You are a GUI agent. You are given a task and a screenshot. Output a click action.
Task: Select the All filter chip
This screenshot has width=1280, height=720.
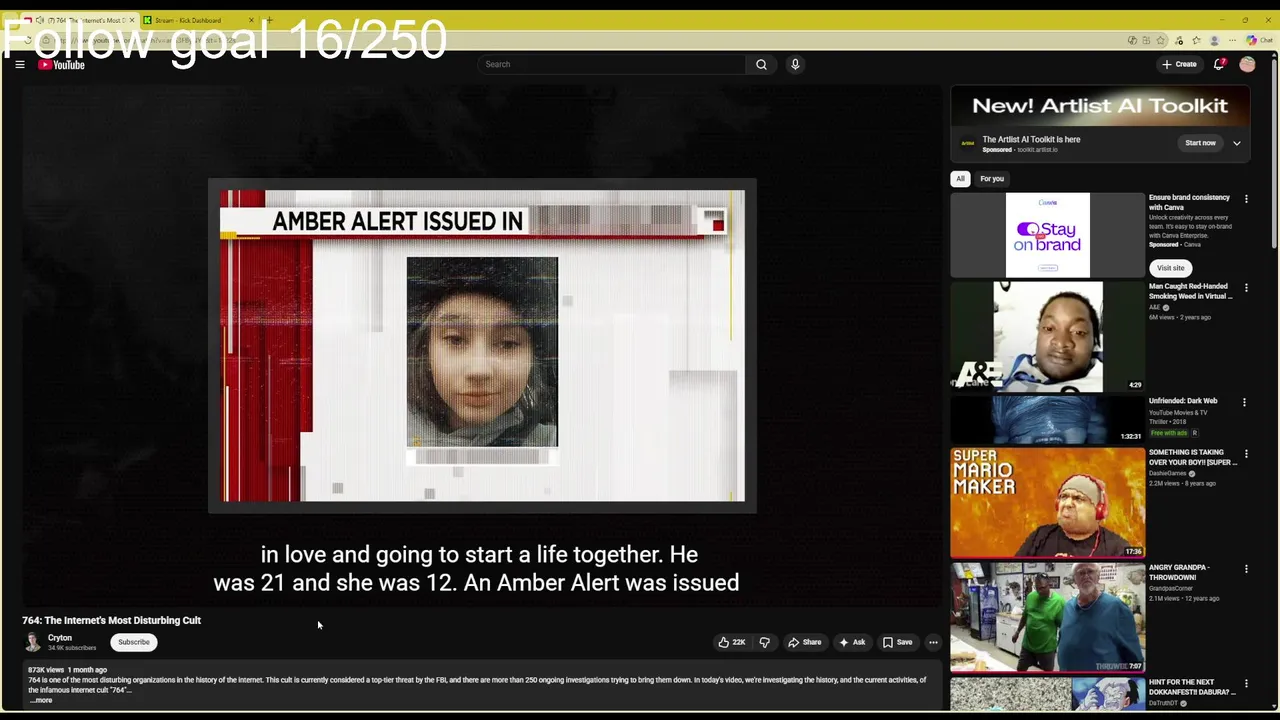click(x=960, y=179)
